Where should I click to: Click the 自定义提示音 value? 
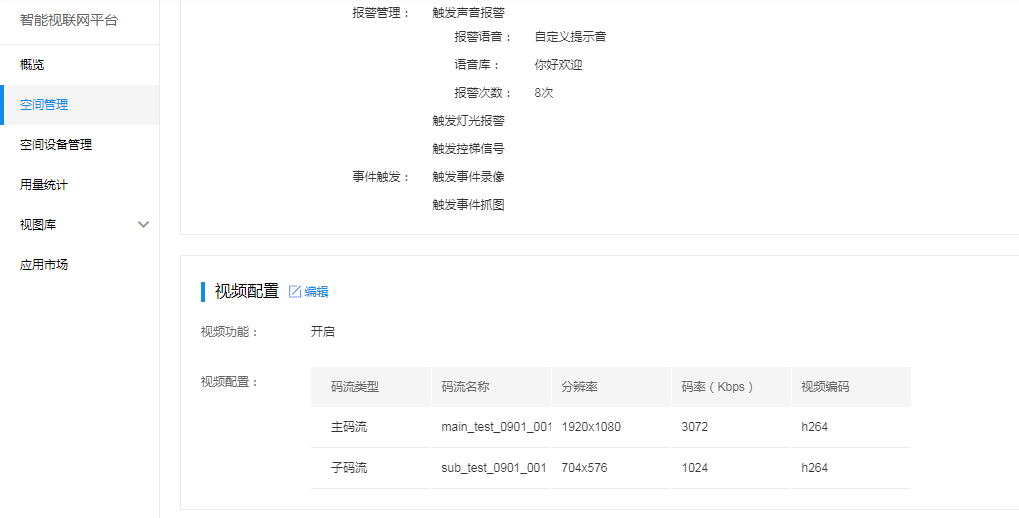coord(571,37)
